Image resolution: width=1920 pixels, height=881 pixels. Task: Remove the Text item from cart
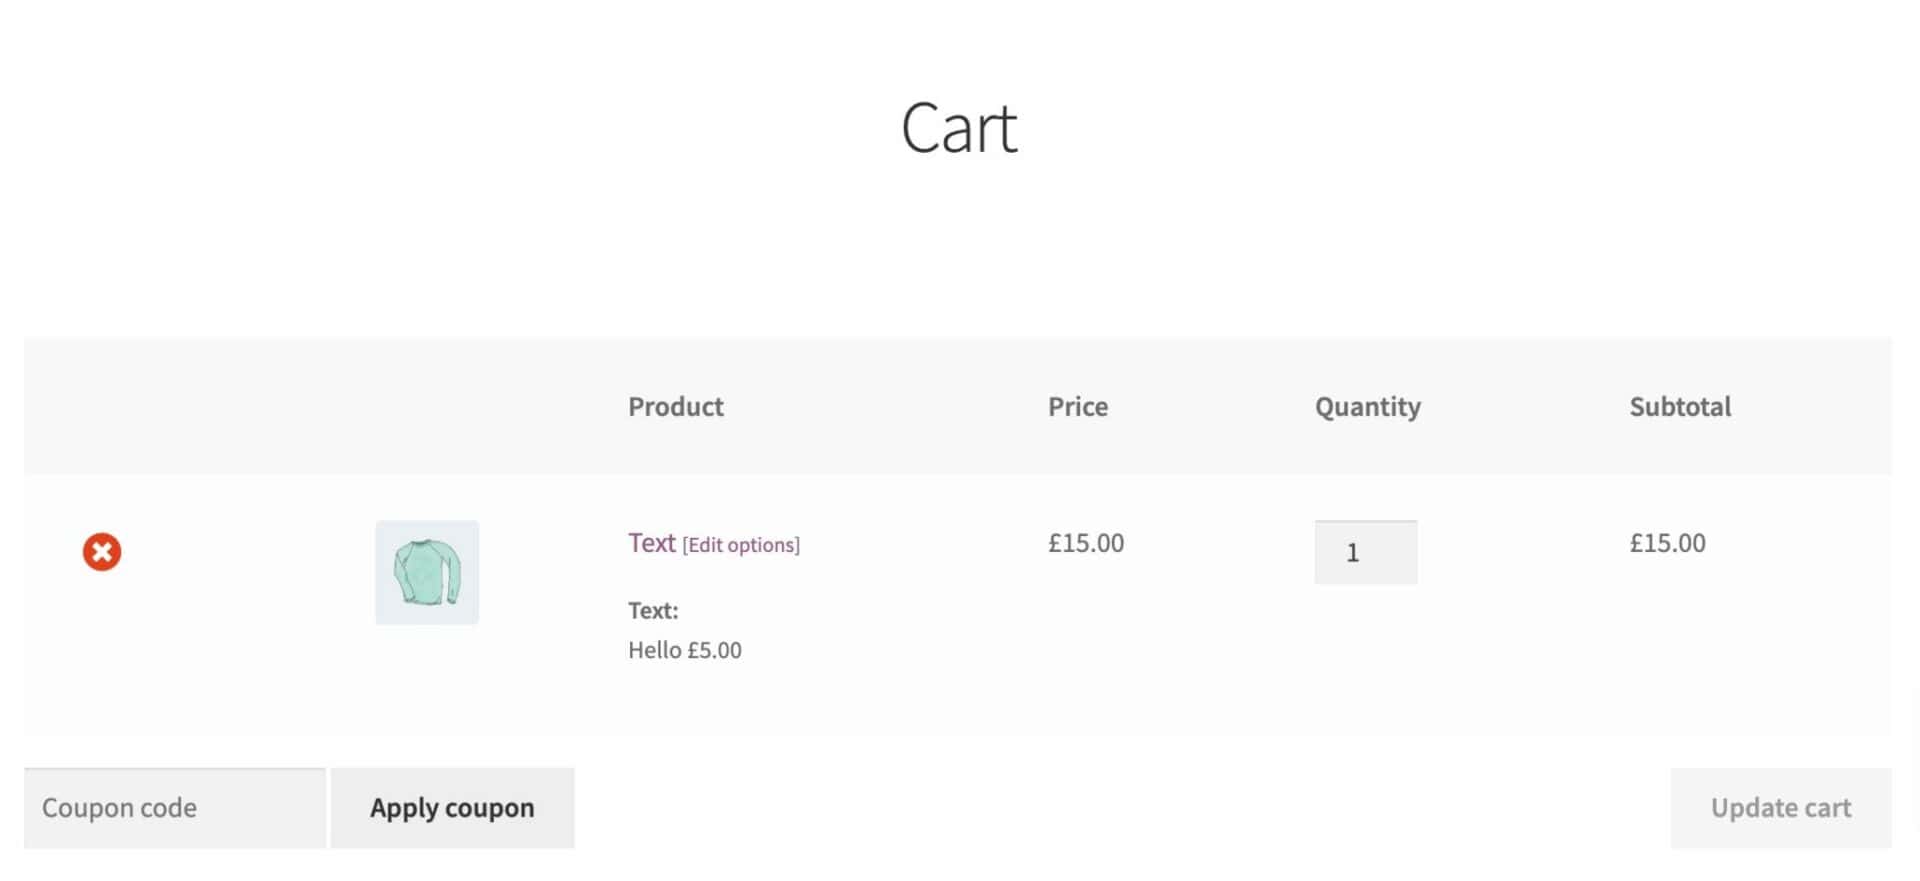(102, 552)
